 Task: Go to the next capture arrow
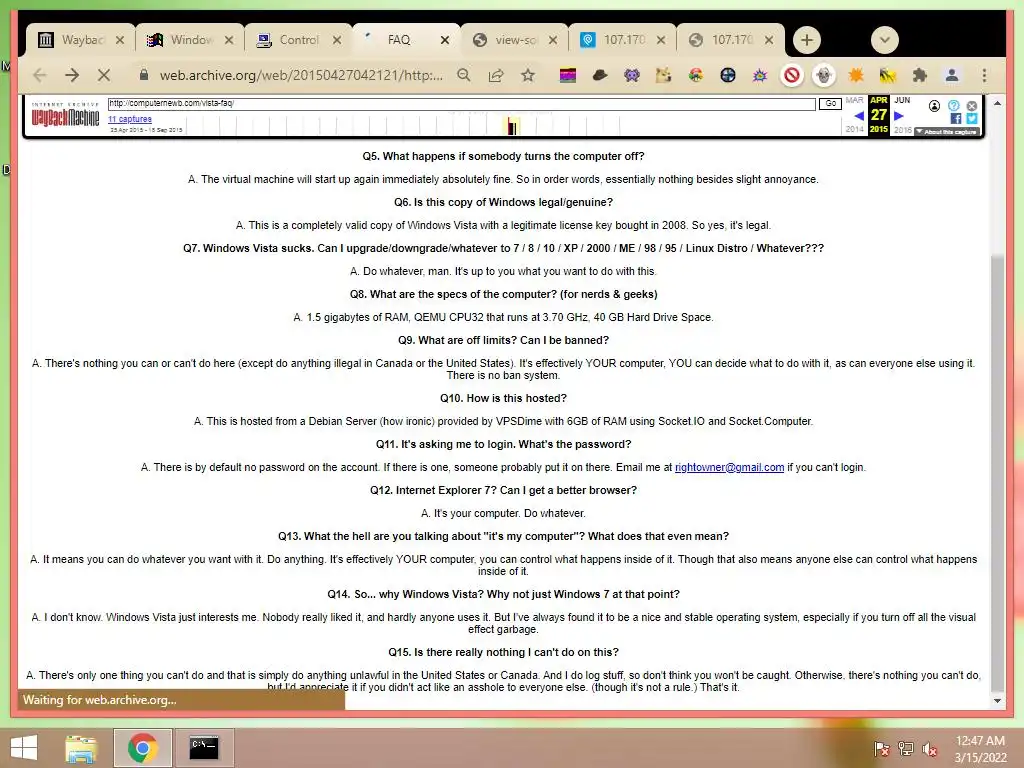(899, 116)
